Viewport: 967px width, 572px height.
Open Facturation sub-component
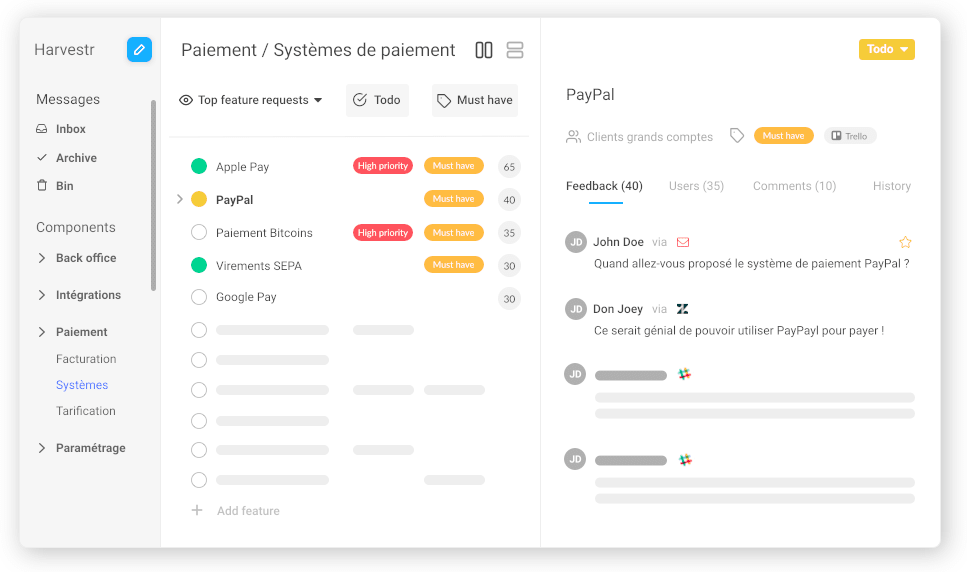click(x=86, y=359)
